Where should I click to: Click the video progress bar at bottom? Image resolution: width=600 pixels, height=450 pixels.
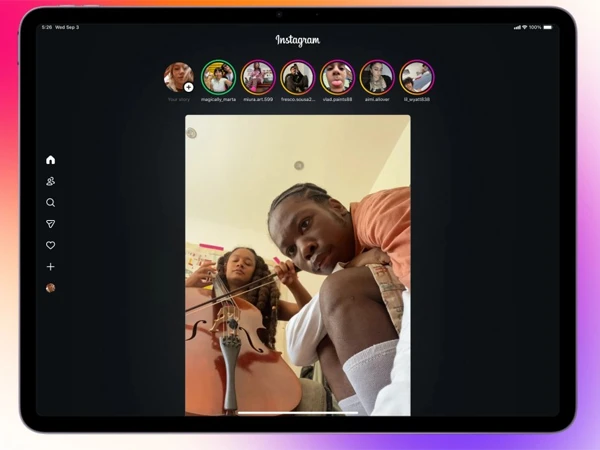pos(298,411)
